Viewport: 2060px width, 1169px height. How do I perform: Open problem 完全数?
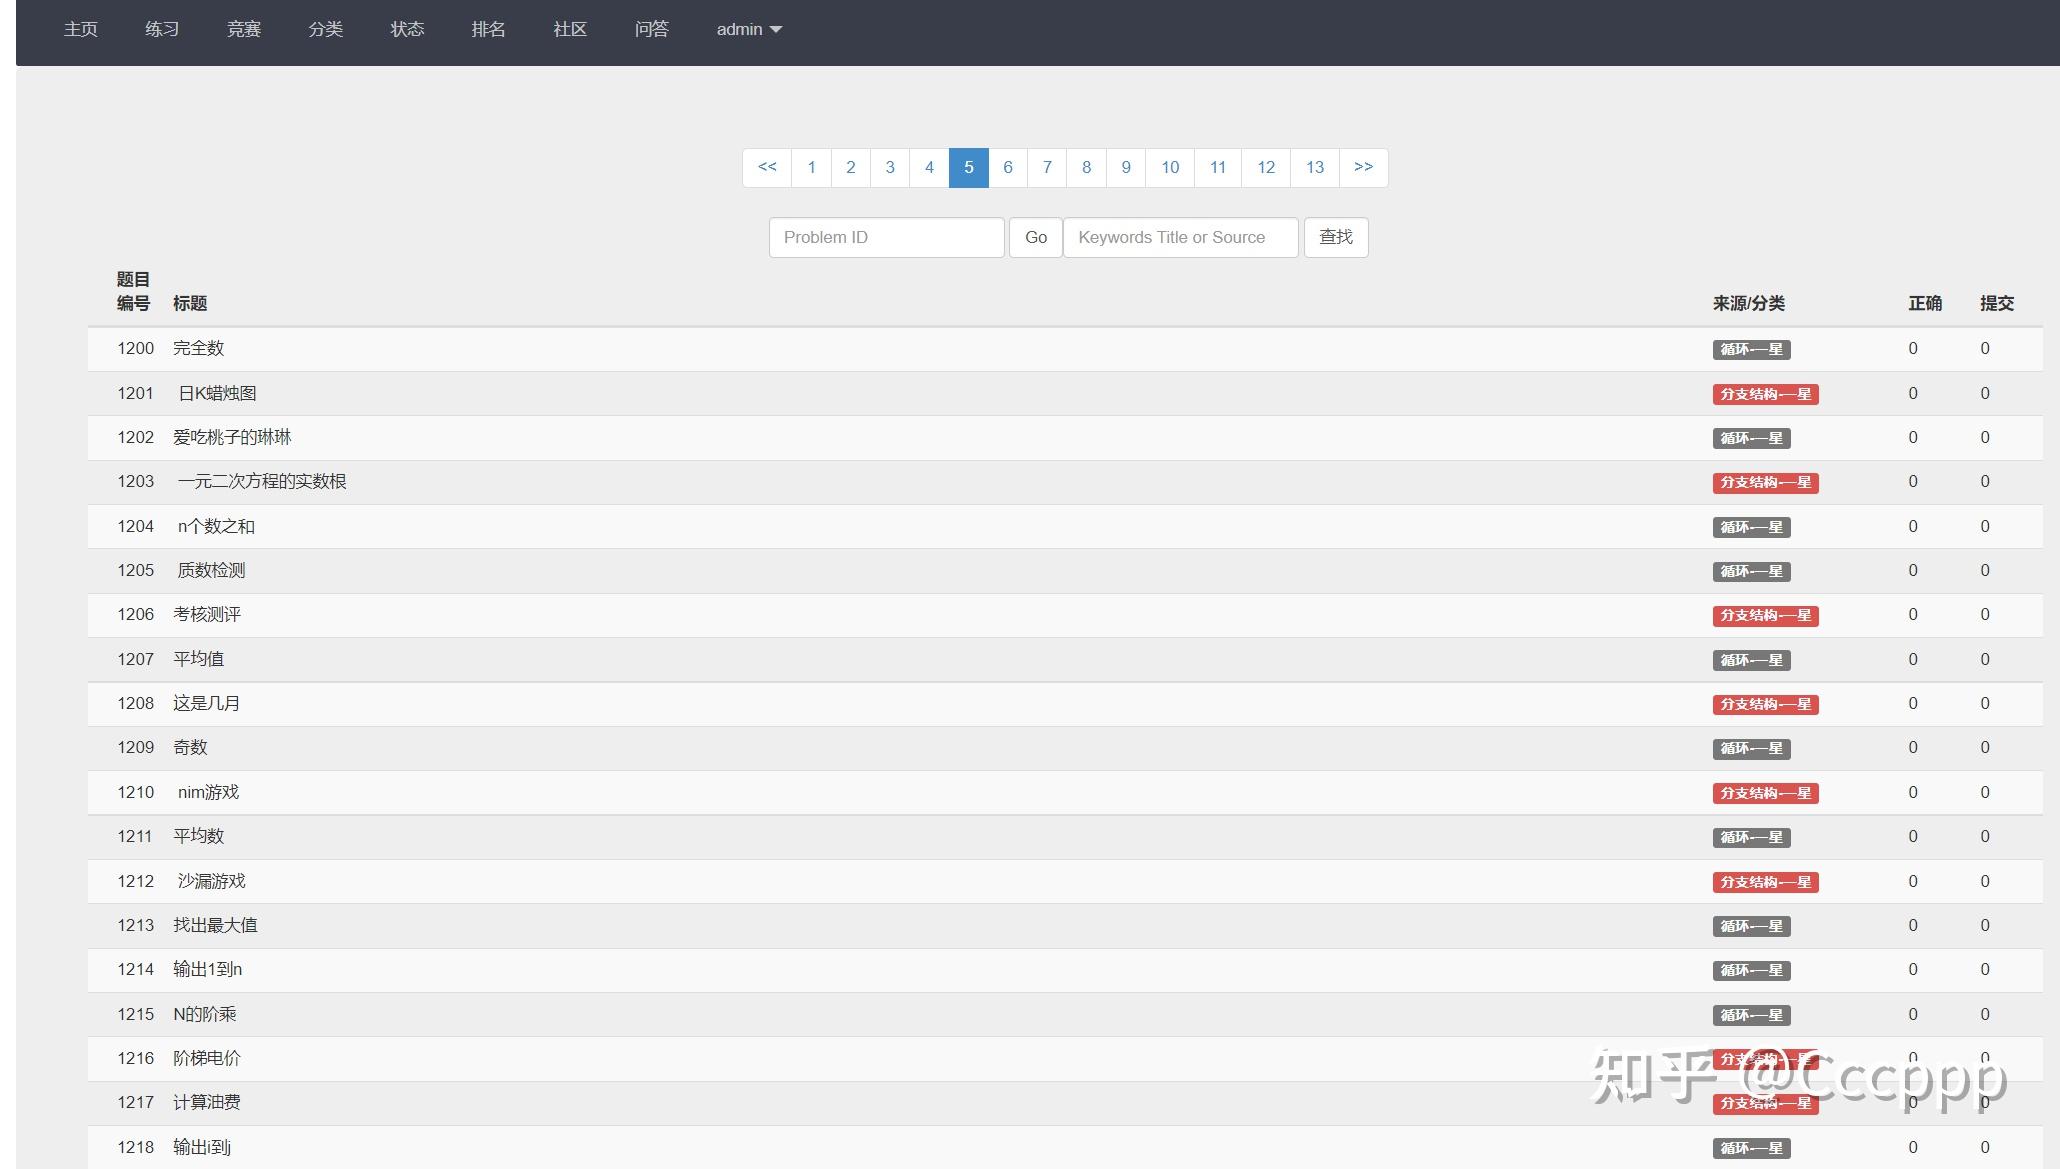click(198, 349)
